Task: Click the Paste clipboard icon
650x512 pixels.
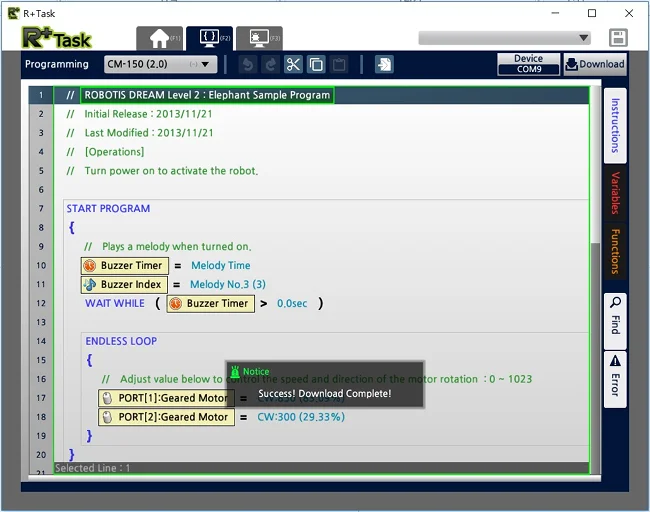Action: point(339,65)
